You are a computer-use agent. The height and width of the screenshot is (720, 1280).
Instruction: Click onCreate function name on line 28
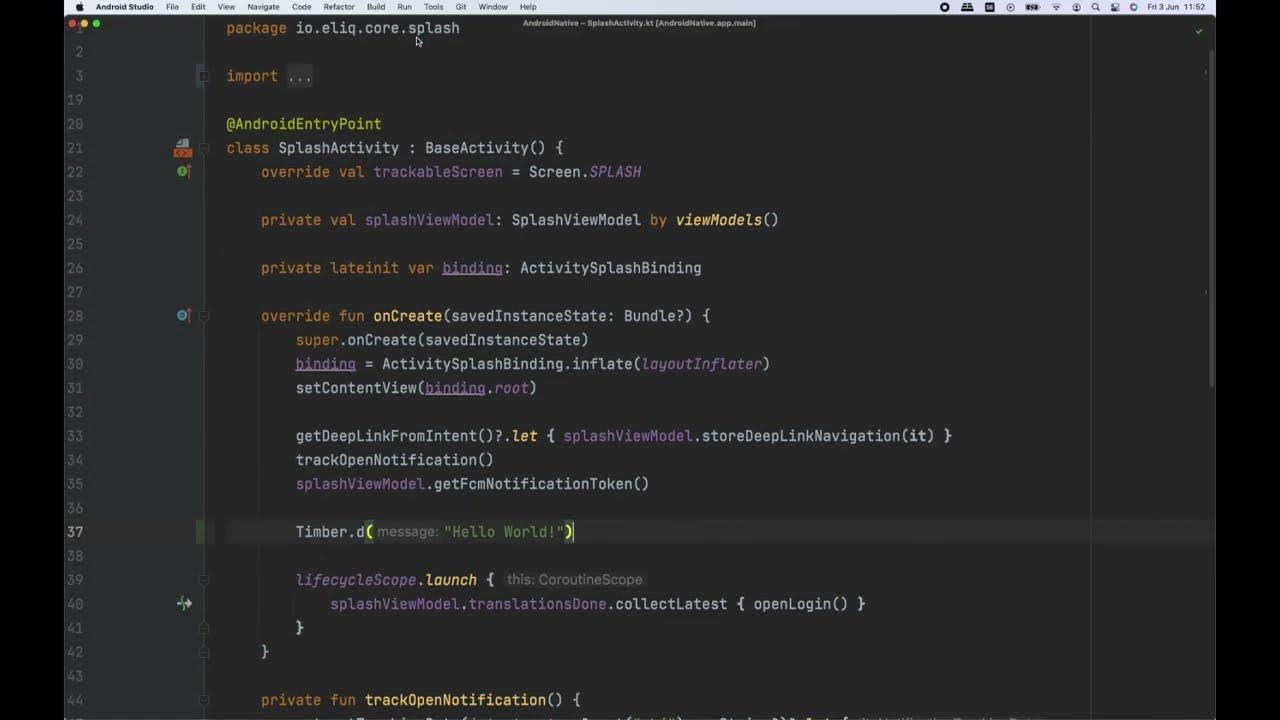click(408, 316)
